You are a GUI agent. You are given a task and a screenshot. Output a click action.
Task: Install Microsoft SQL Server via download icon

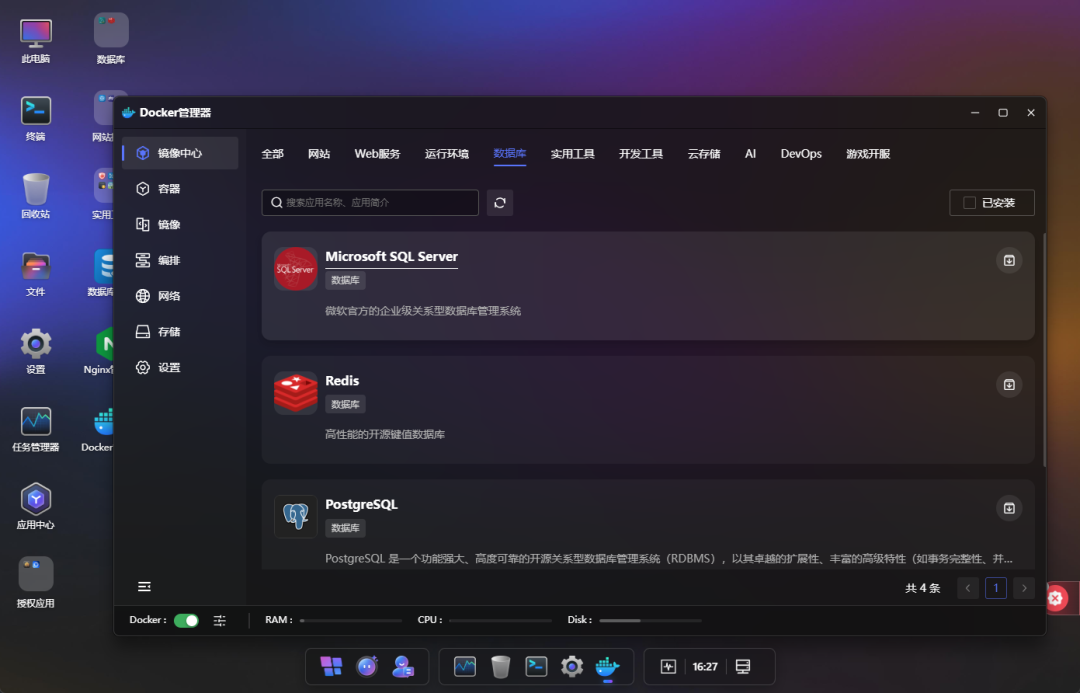click(1009, 260)
